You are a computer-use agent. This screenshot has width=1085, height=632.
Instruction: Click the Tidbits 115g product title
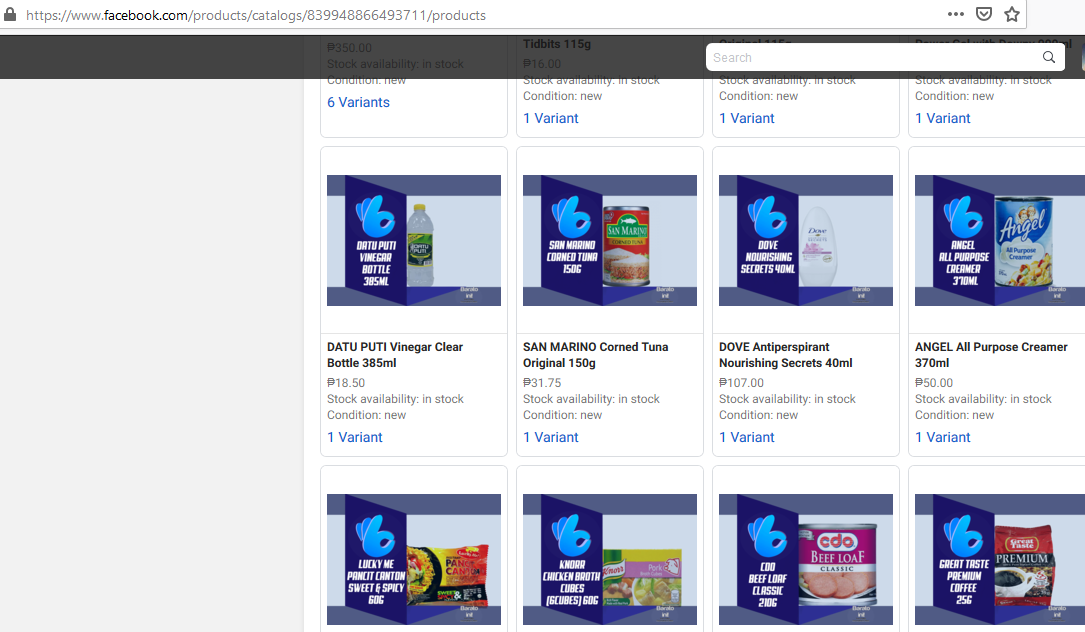pyautogui.click(x=557, y=44)
